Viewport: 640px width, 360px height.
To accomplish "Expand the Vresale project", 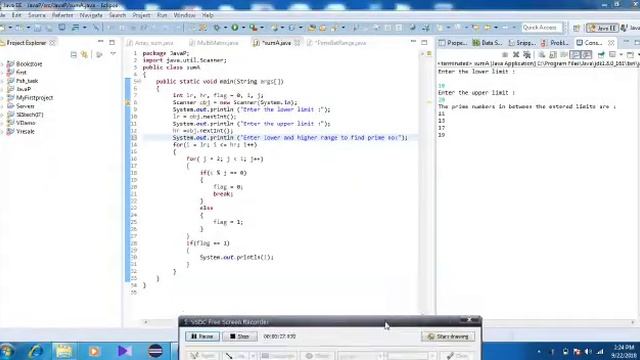I will point(3,131).
